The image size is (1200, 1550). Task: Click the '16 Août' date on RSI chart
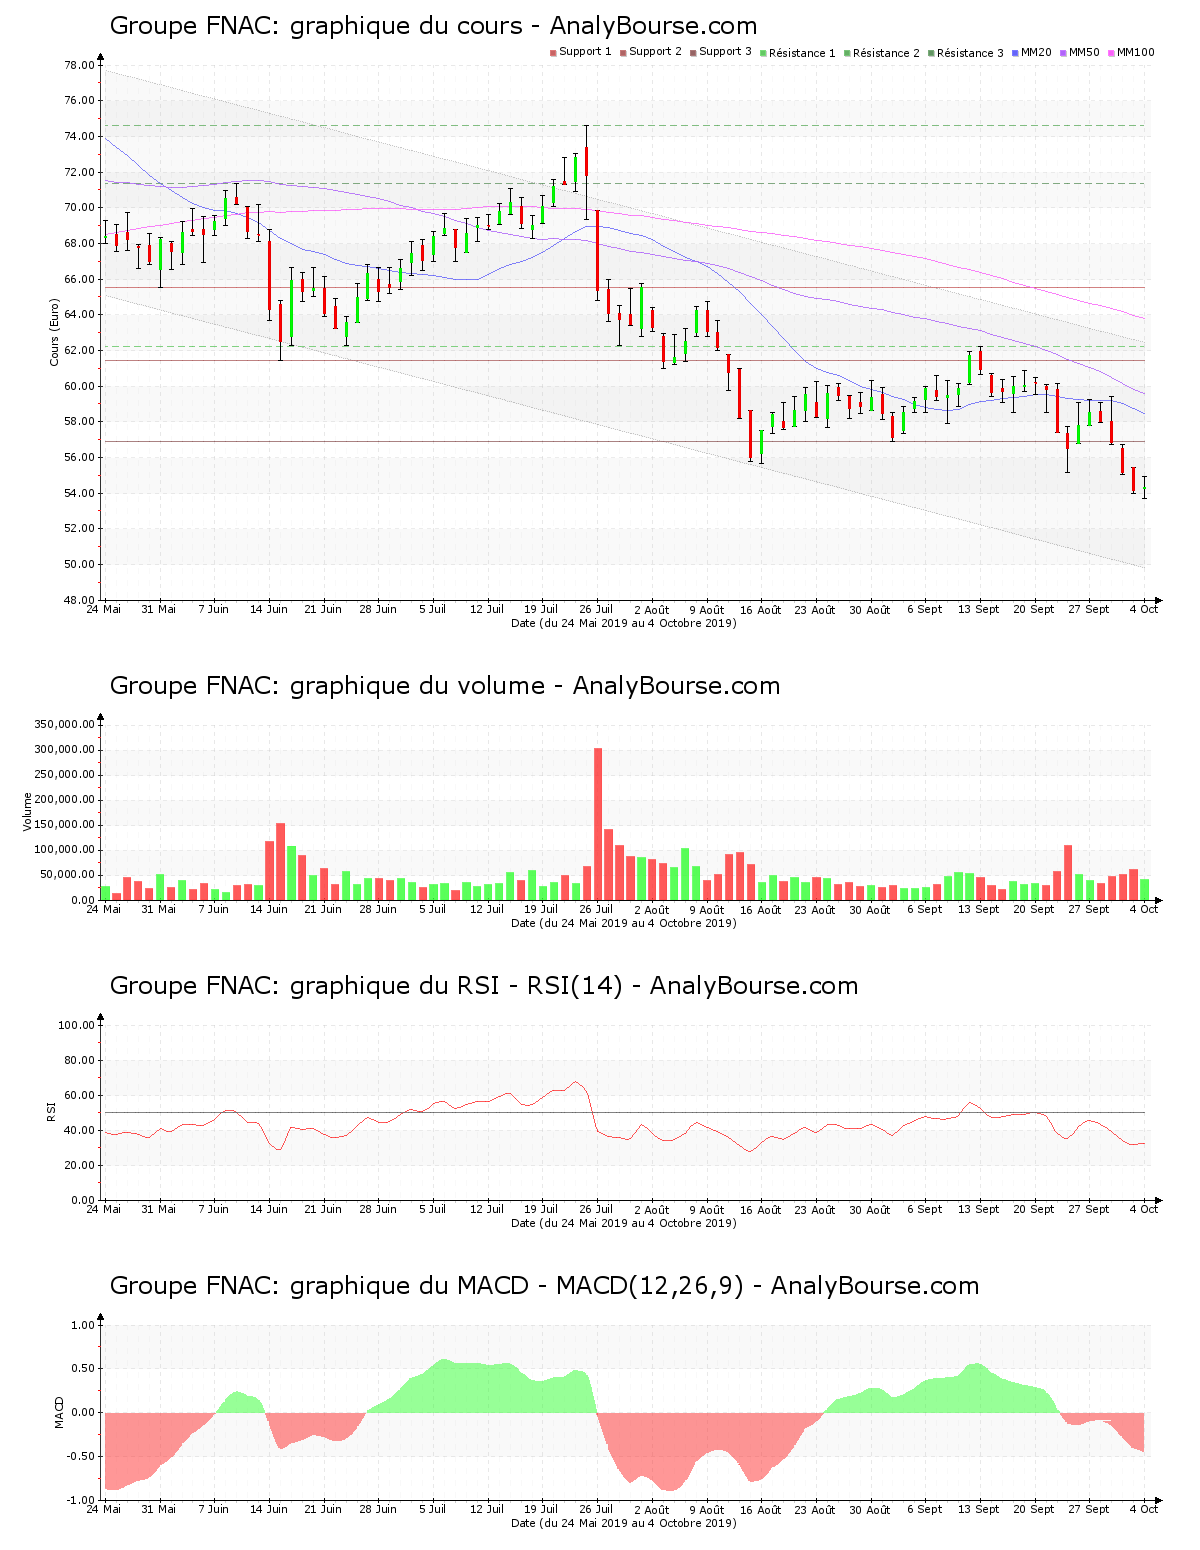(761, 1209)
